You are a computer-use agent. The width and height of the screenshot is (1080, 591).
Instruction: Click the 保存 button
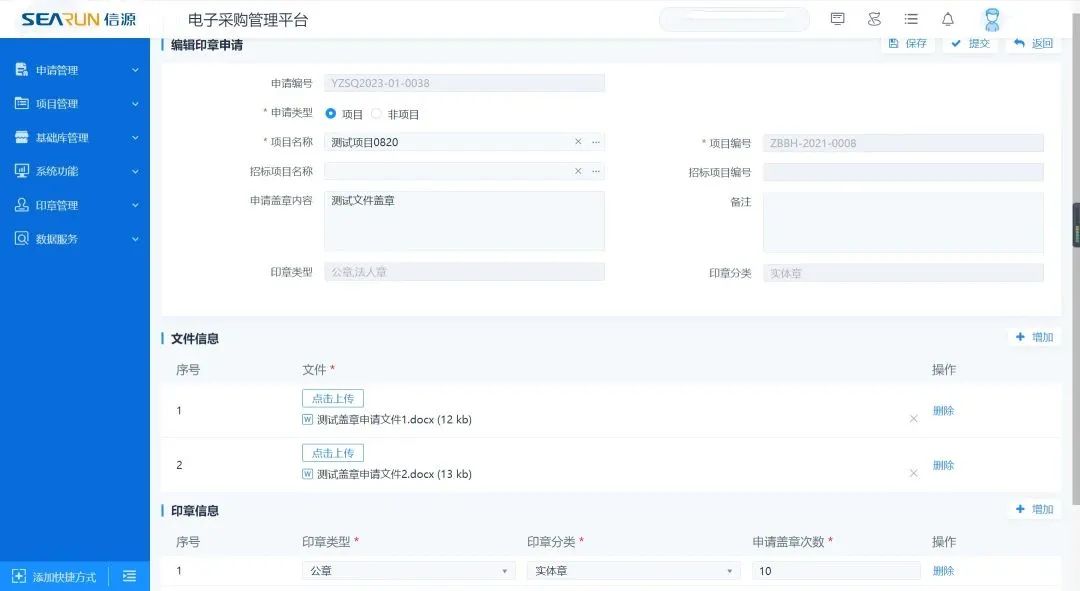pos(908,44)
